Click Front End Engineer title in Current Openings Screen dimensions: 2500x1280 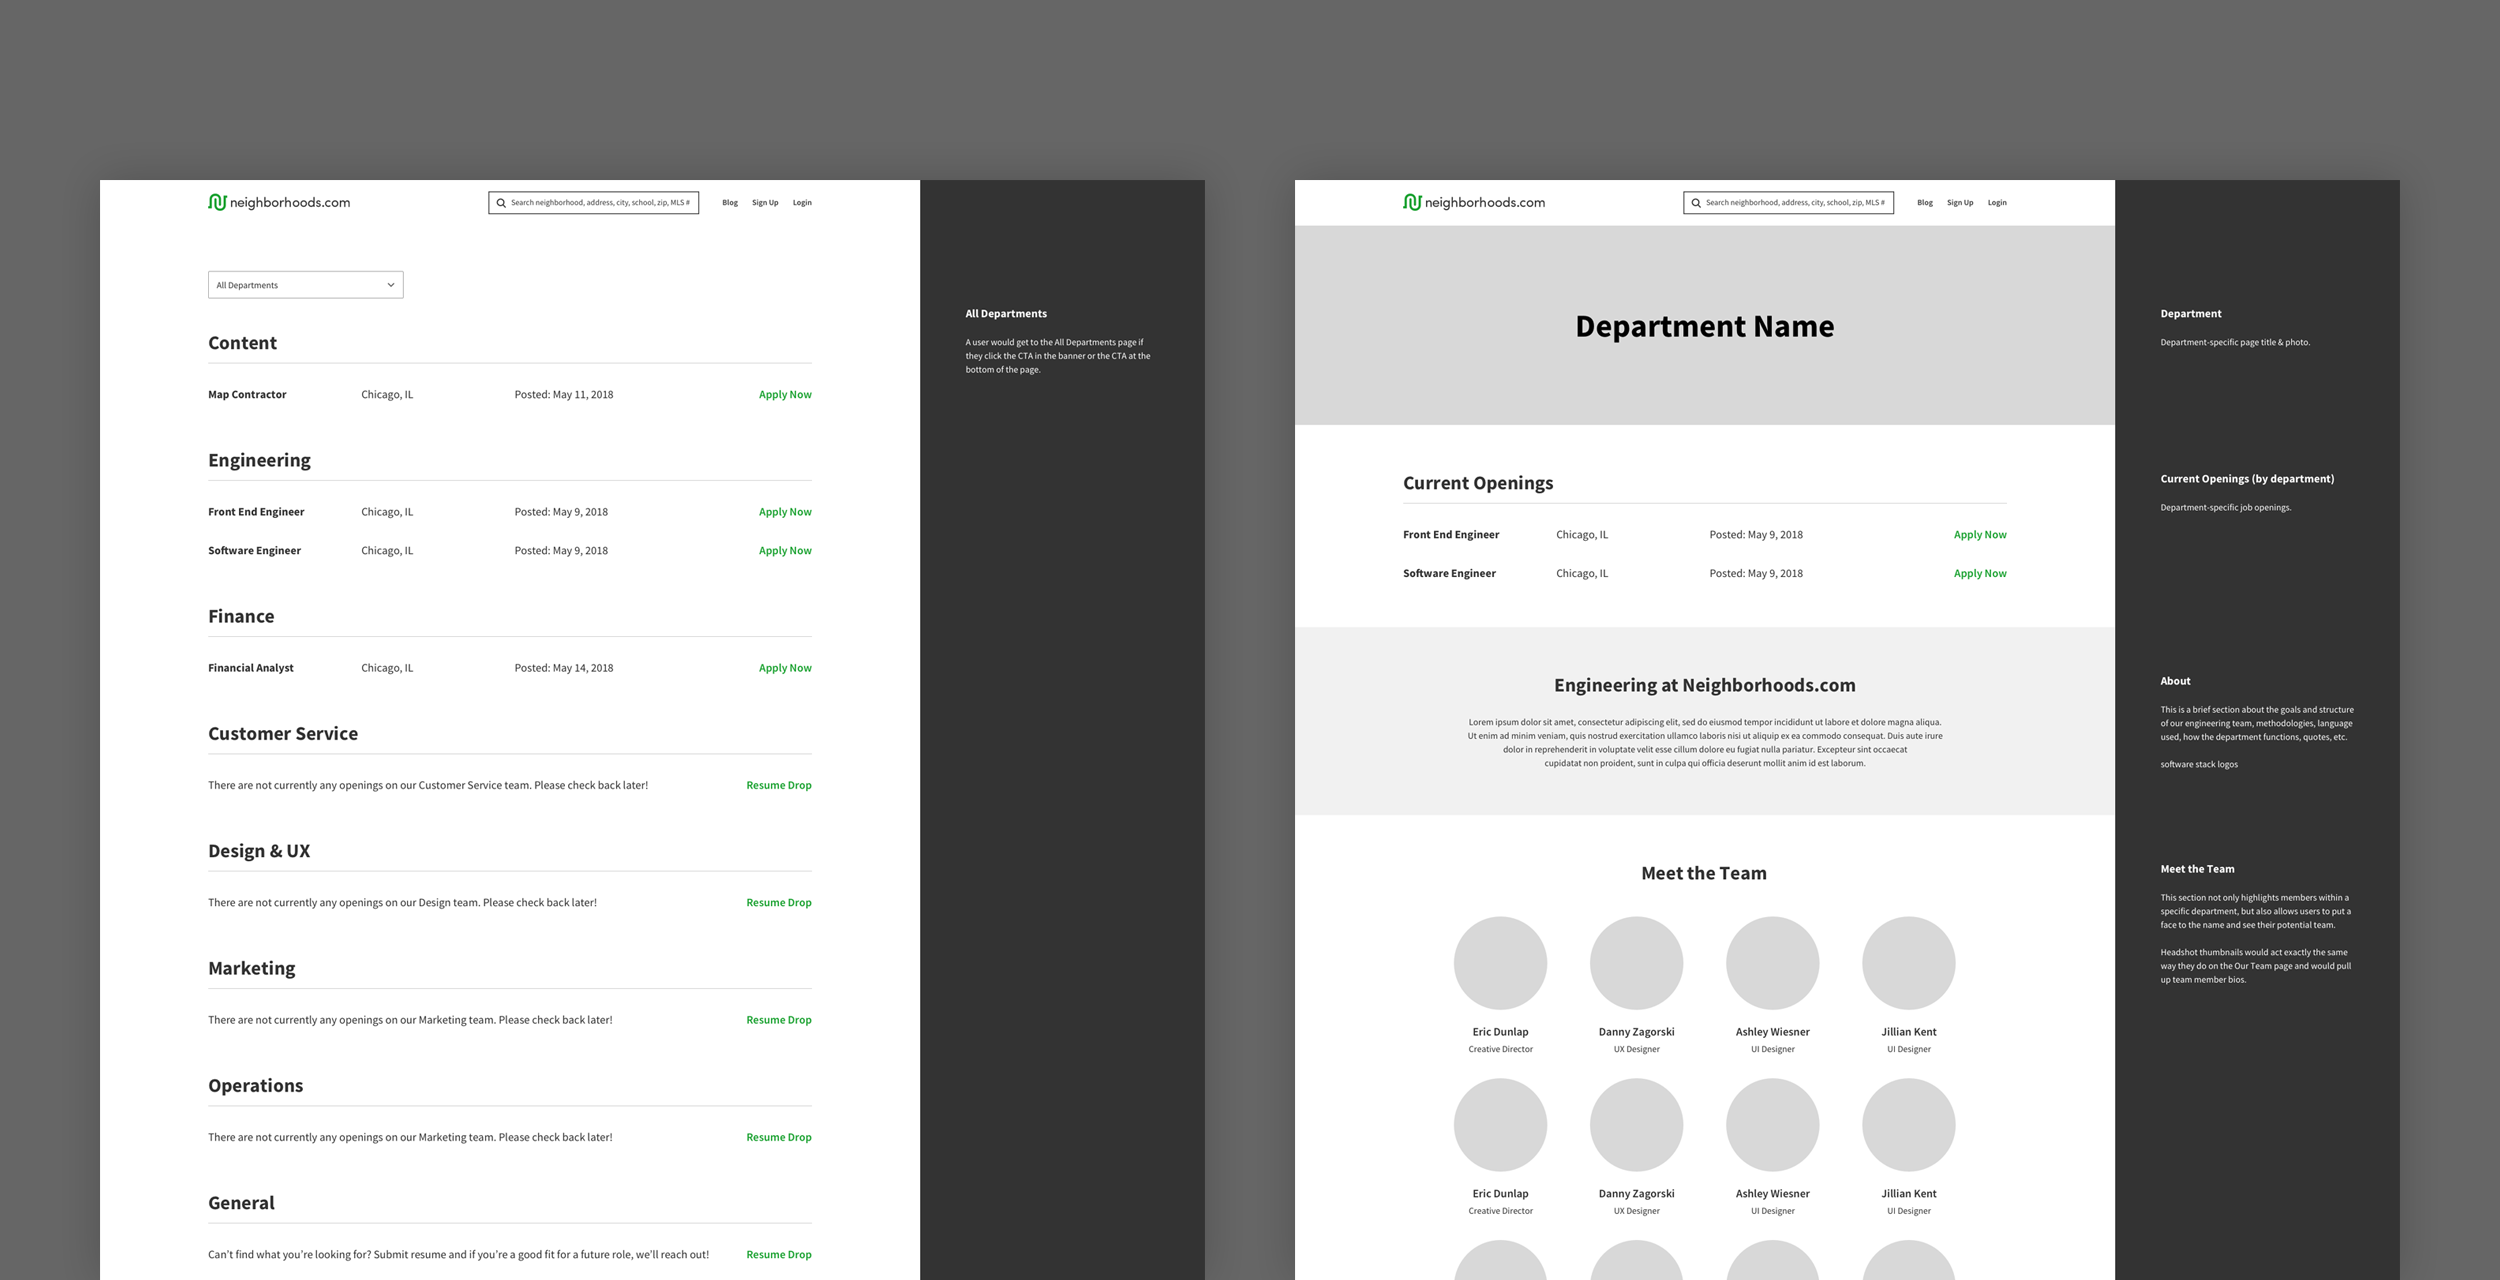(x=1451, y=535)
